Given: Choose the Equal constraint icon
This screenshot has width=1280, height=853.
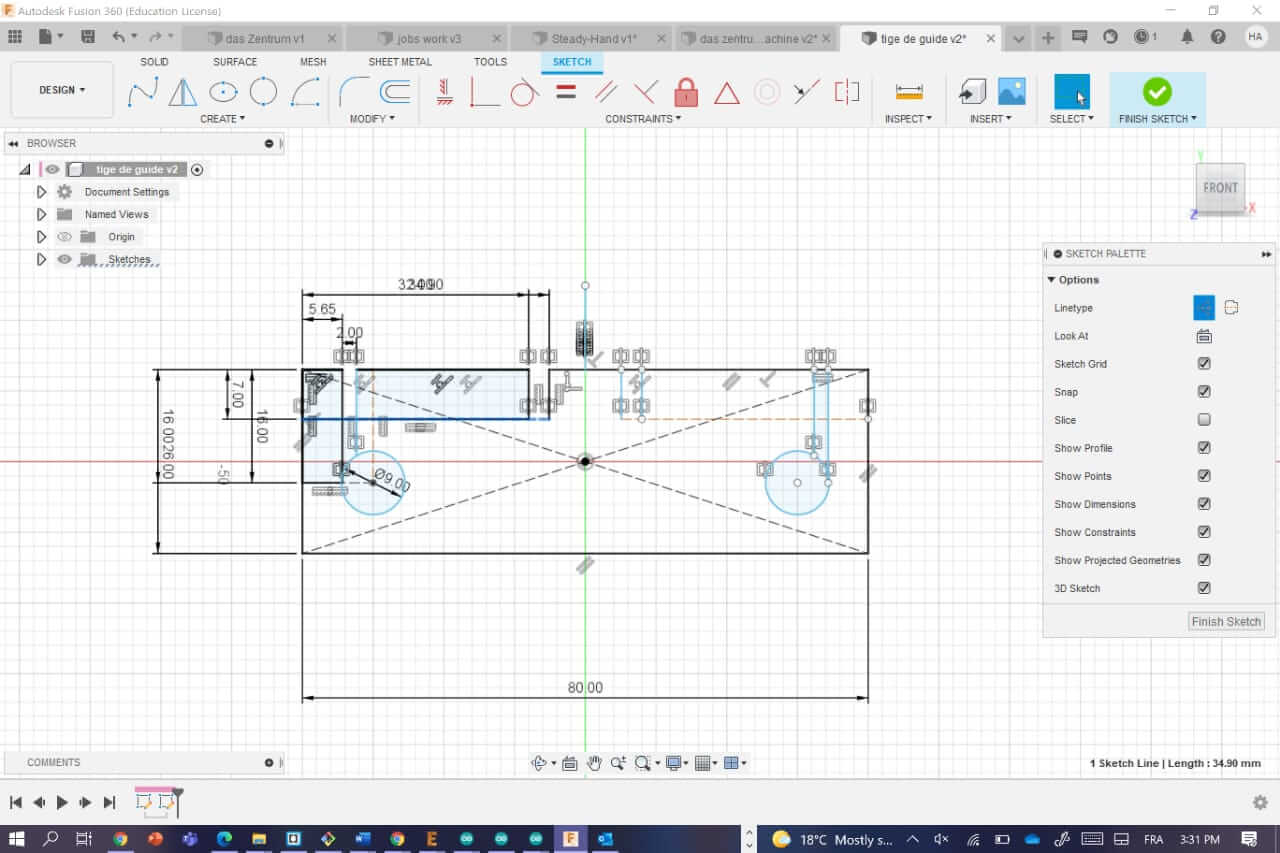Looking at the screenshot, I should point(565,92).
